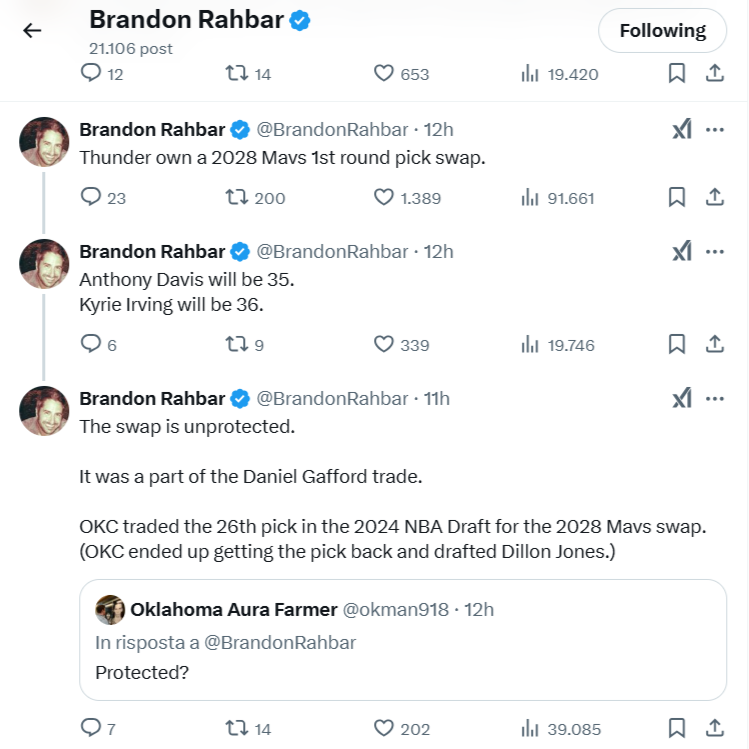Viewport: 749px width, 749px height.
Task: Open the @BrandonRahbar handle on the 11h post
Action: click(332, 398)
